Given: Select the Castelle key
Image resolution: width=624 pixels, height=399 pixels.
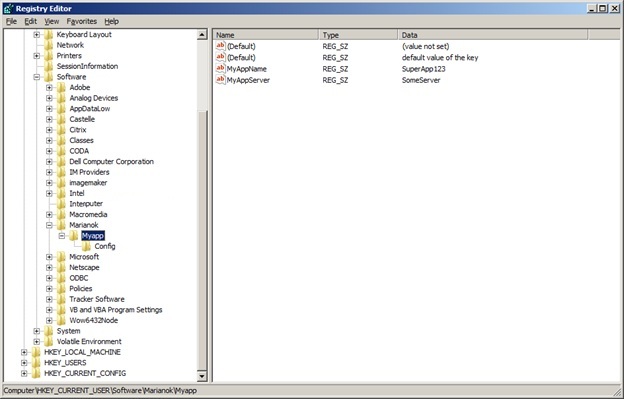Looking at the screenshot, I should click(x=82, y=119).
